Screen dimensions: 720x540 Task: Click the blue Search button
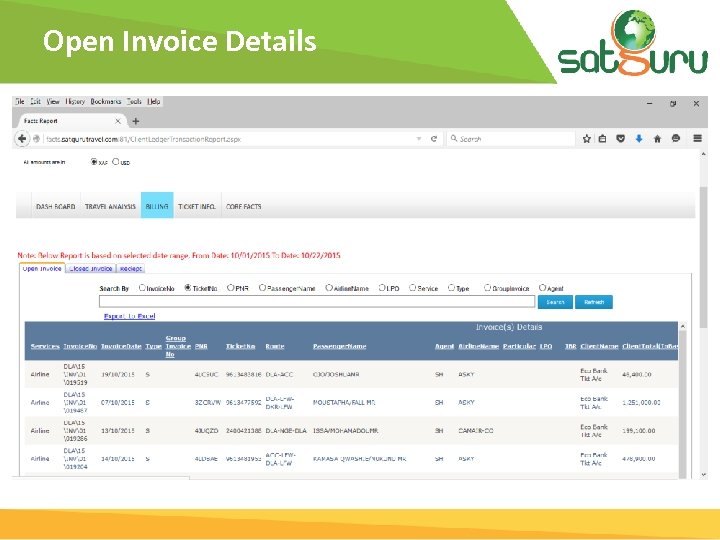[555, 302]
